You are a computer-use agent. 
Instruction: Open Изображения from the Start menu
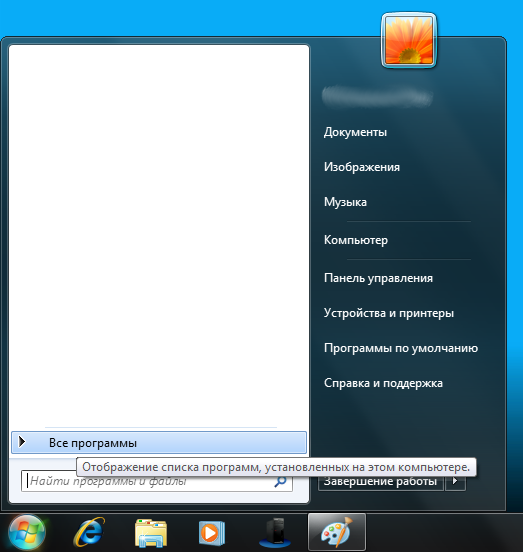coord(362,167)
